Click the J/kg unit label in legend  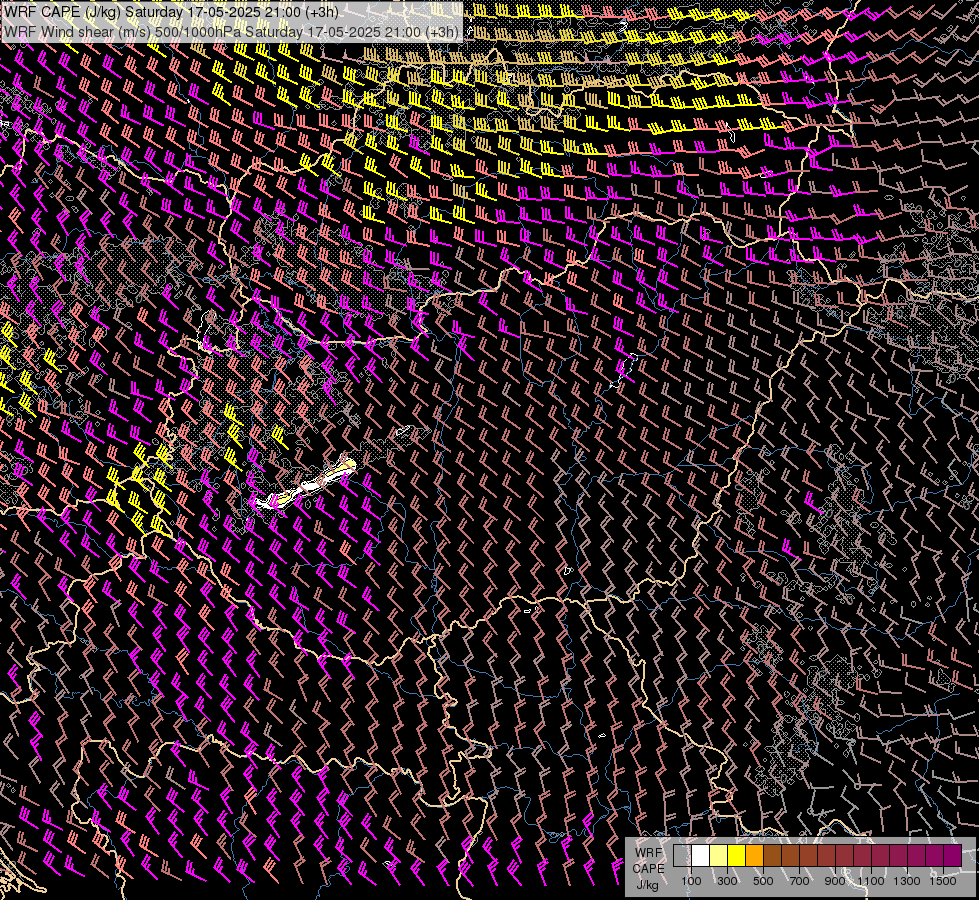click(647, 885)
